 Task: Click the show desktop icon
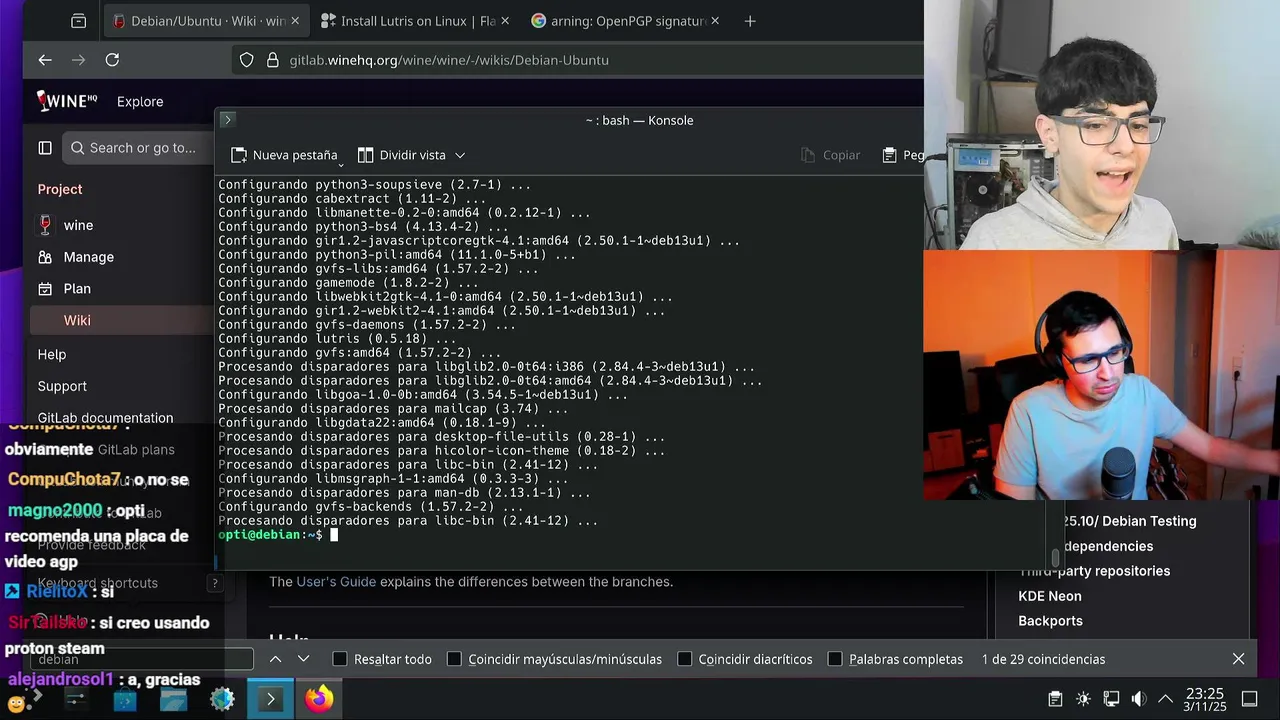[1249, 699]
